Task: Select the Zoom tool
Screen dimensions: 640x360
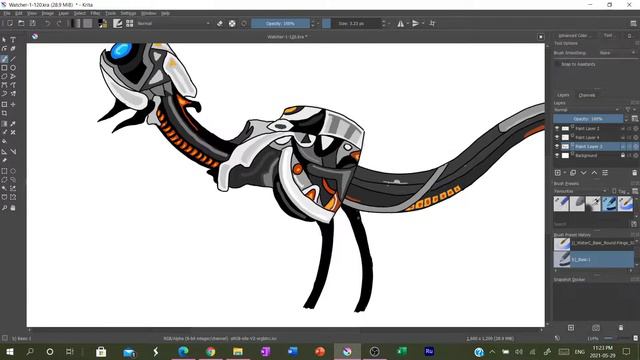Action: pyautogui.click(x=4, y=208)
